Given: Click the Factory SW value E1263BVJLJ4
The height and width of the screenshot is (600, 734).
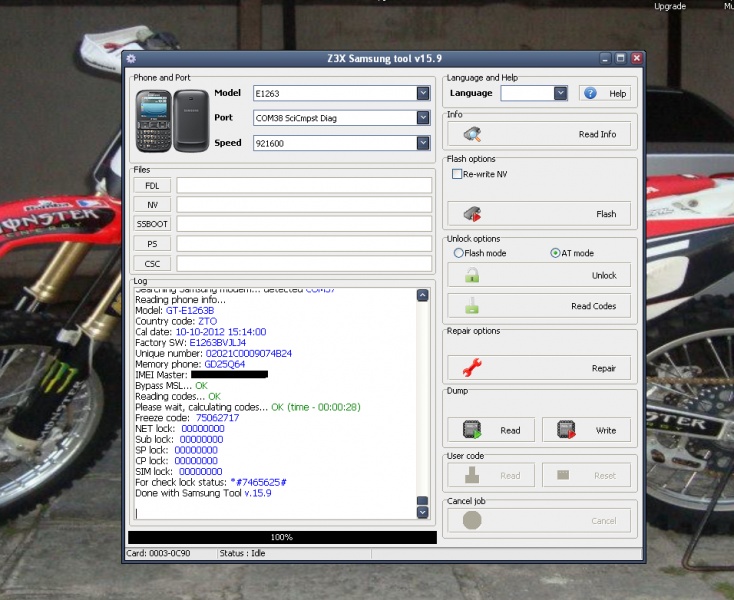Looking at the screenshot, I should click(217, 343).
